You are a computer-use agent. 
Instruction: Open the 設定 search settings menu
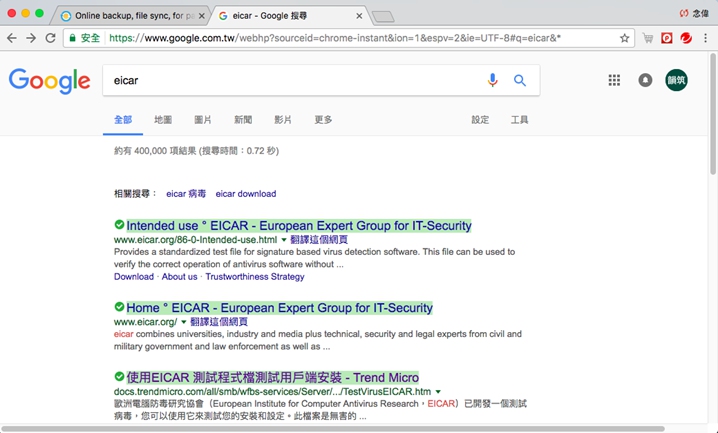tap(480, 120)
